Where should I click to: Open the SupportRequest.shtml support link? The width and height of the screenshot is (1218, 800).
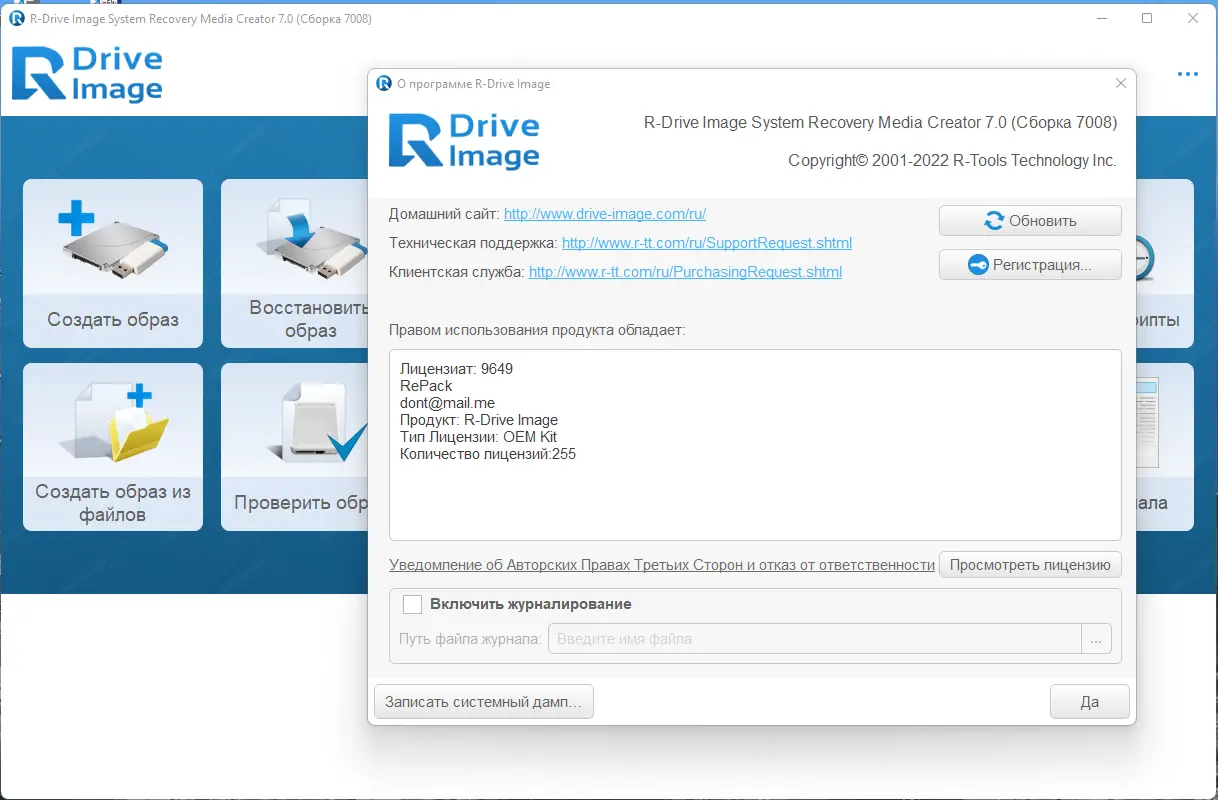pyautogui.click(x=707, y=243)
